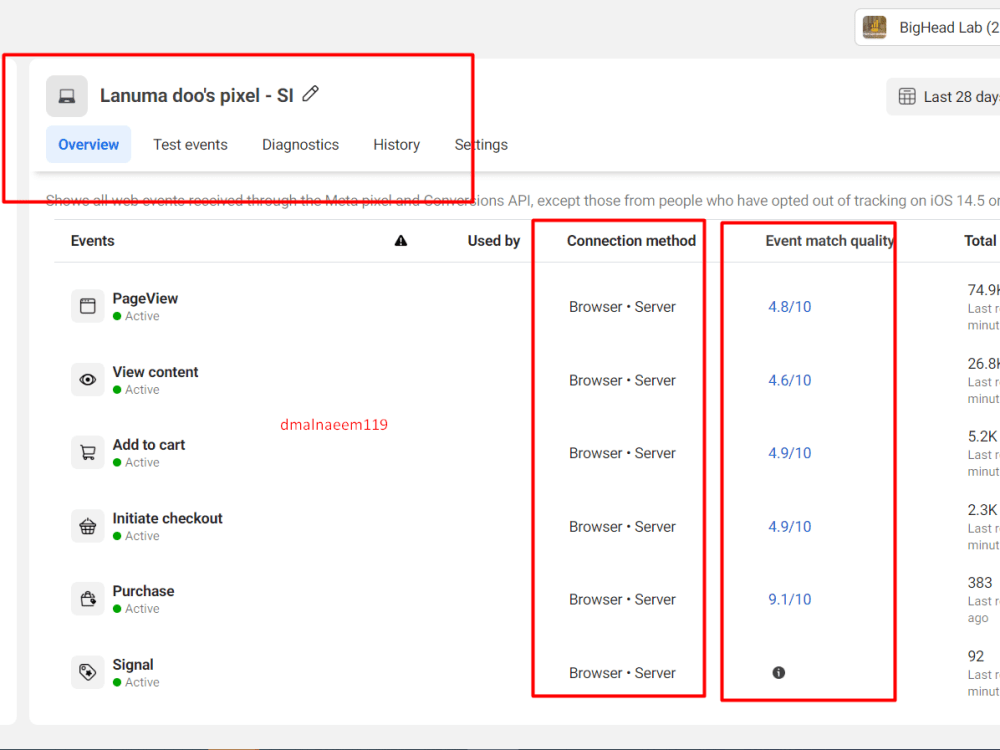The height and width of the screenshot is (750, 1000).
Task: Click the 92 total for Signal
Action: pyautogui.click(x=976, y=656)
